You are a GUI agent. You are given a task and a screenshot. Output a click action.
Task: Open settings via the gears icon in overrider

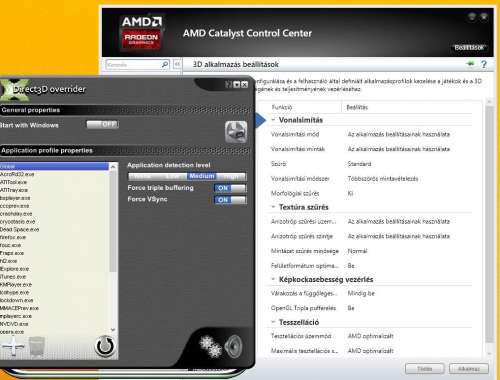coord(210,346)
